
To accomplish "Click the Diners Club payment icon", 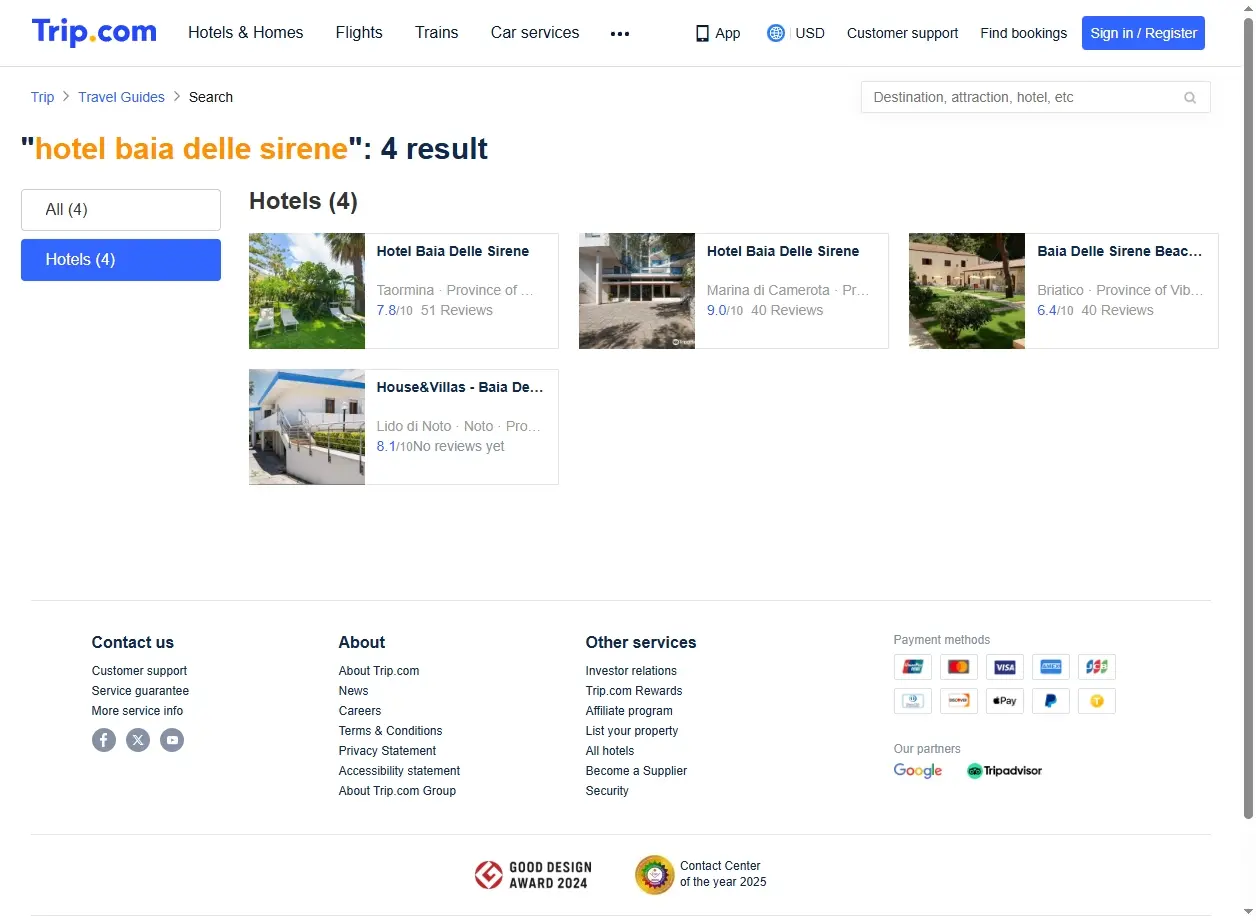I will click(912, 701).
